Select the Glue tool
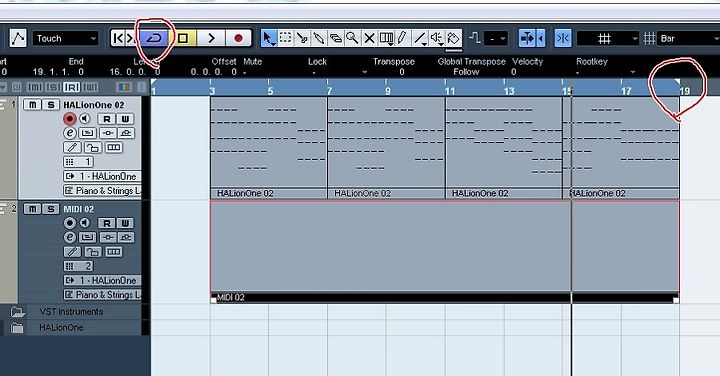The width and height of the screenshot is (720, 376). point(319,38)
